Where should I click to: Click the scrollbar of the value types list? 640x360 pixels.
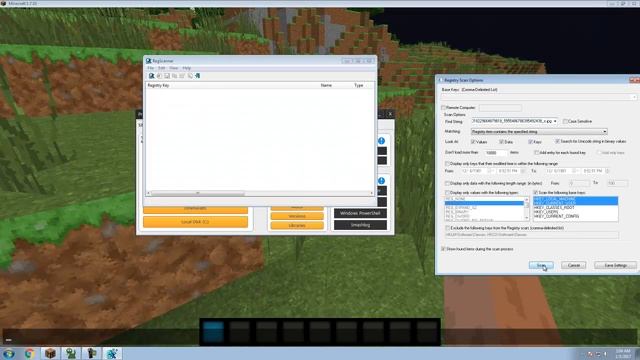(x=527, y=208)
